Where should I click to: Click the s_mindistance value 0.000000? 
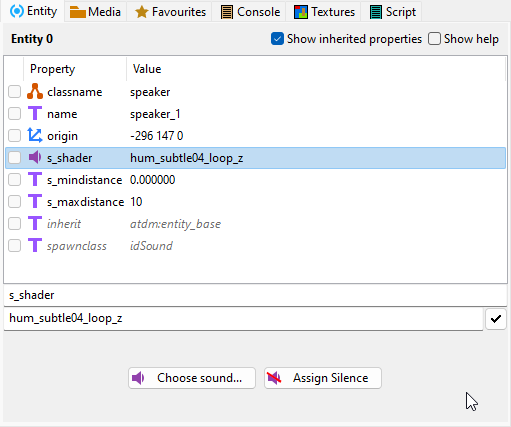point(152,180)
